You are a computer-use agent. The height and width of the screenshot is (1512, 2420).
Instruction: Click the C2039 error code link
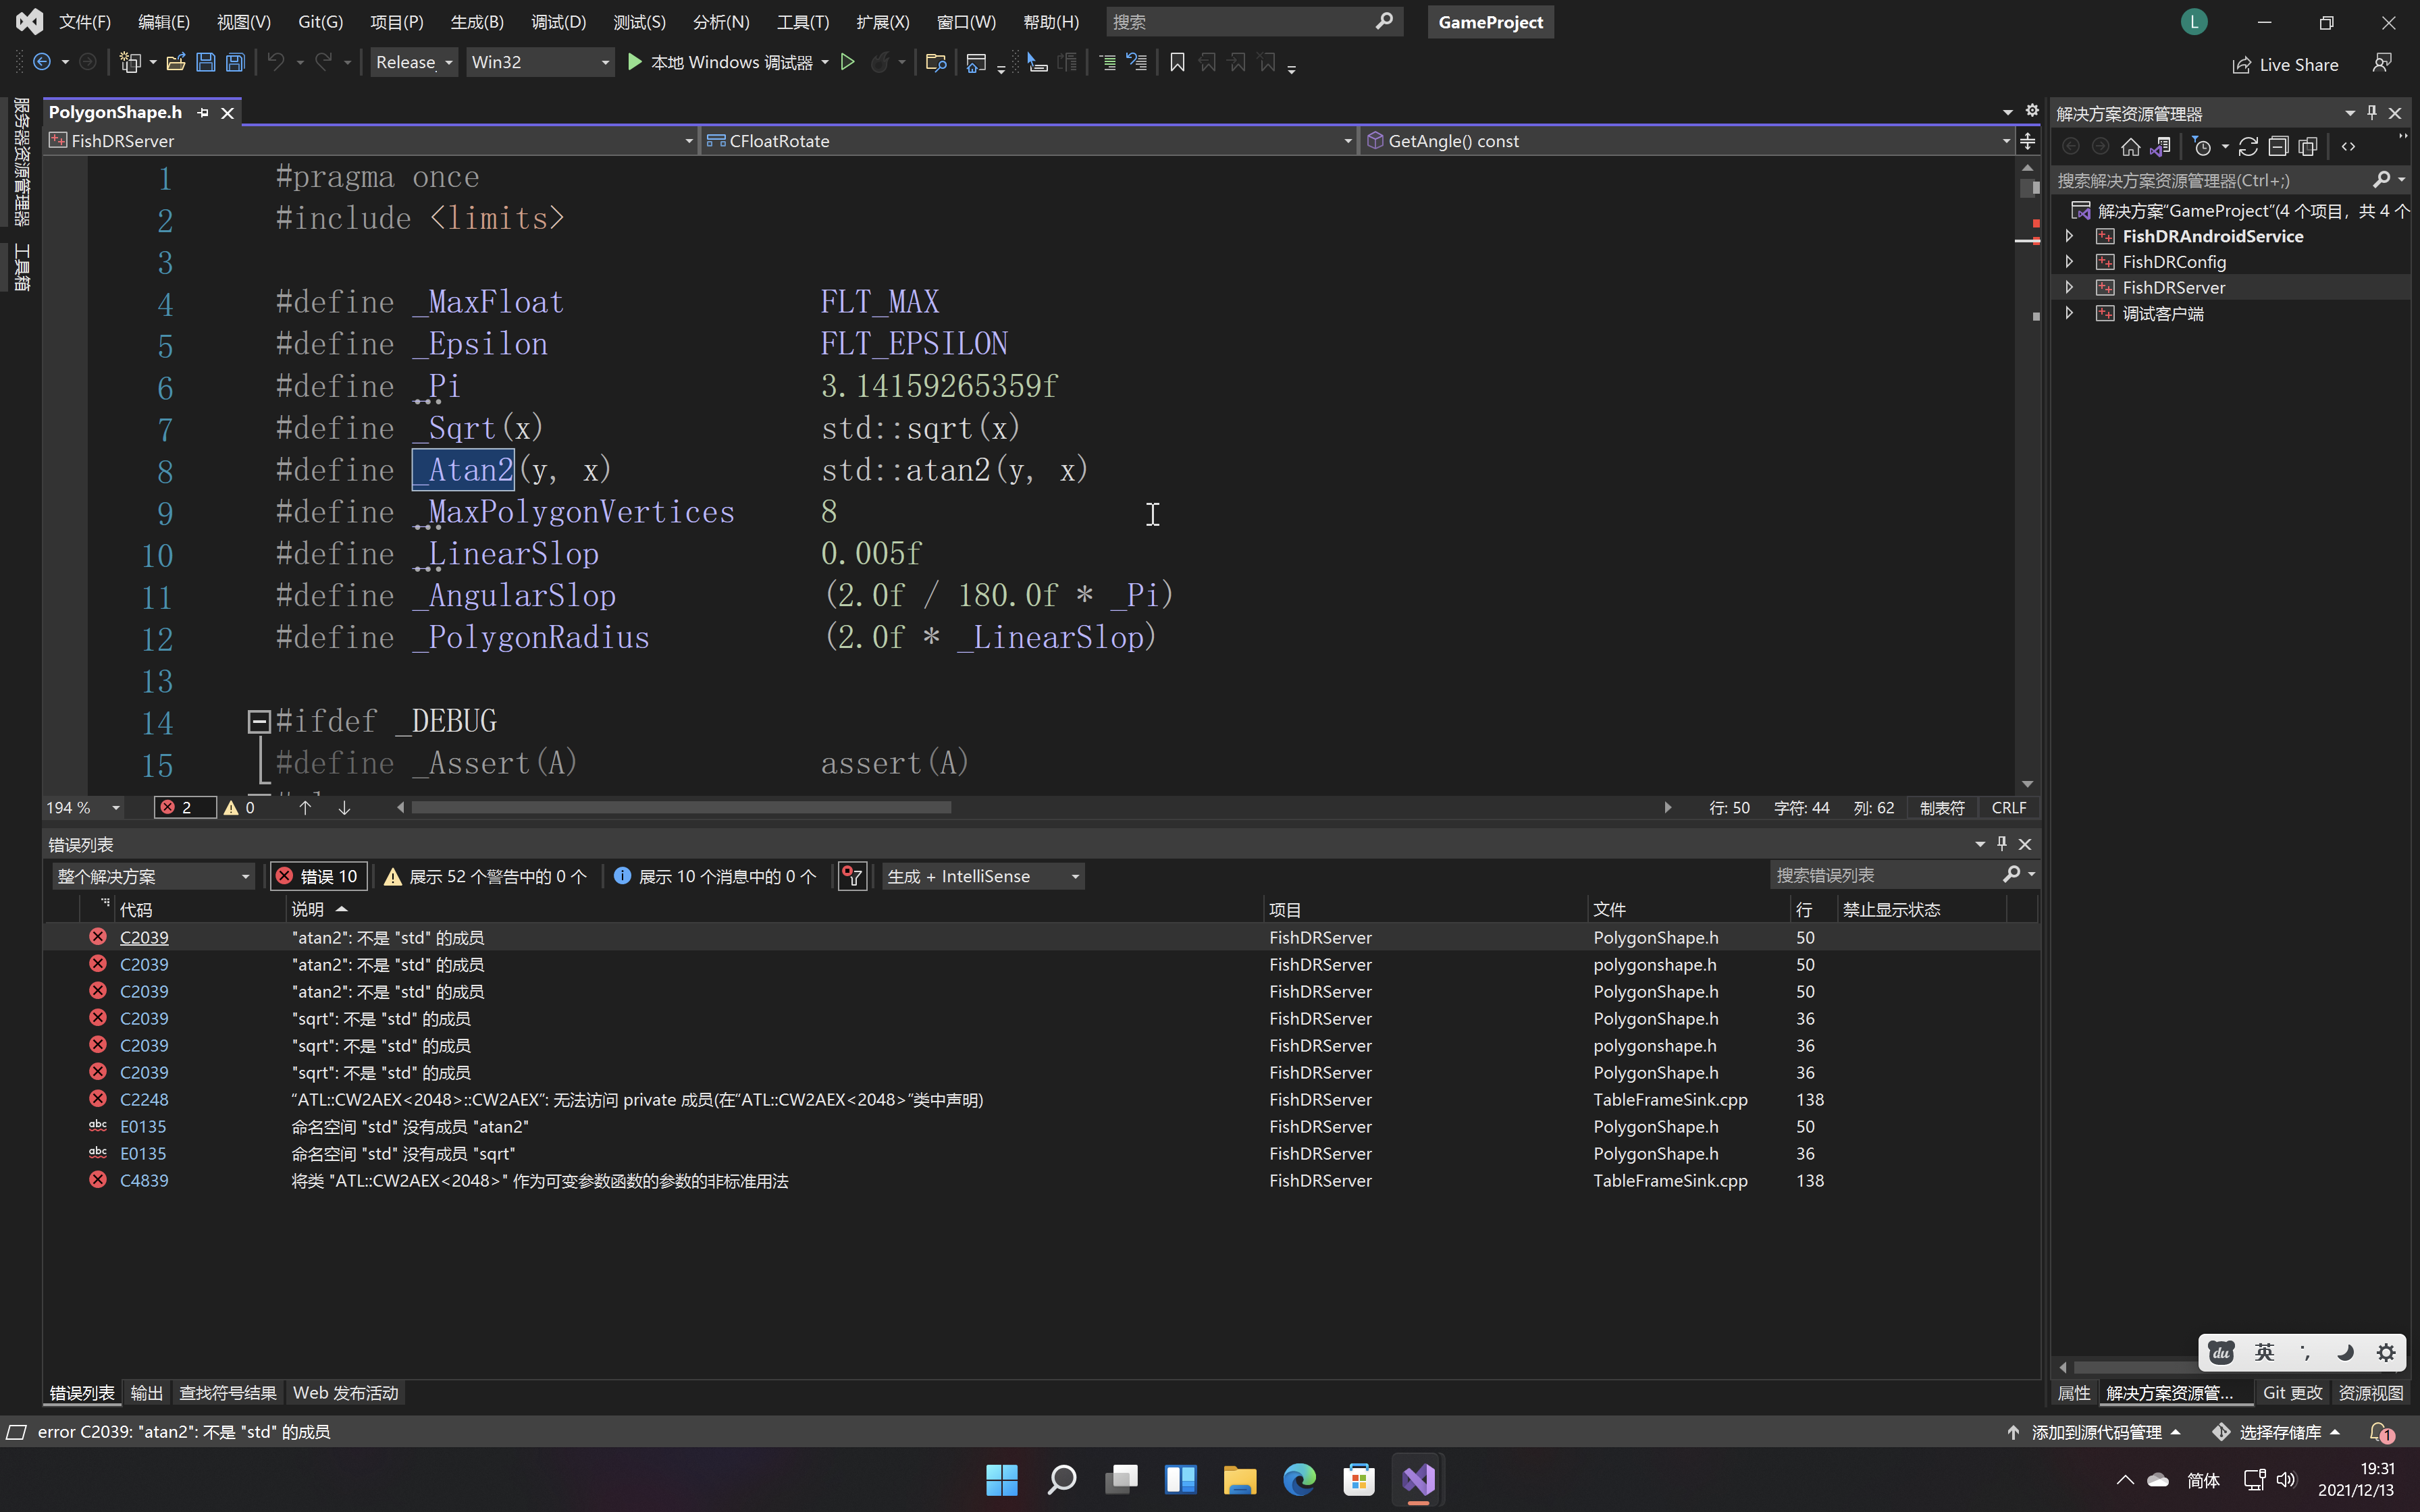point(144,937)
